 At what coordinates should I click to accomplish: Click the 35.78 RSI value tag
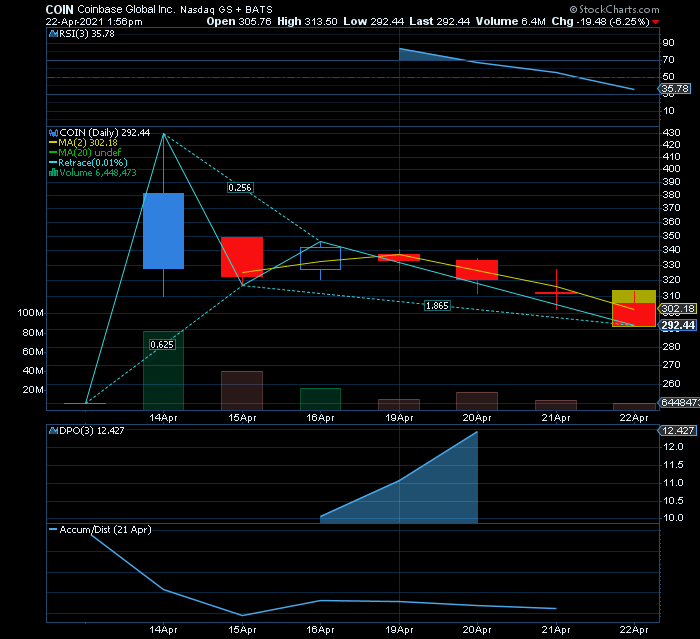[x=675, y=88]
